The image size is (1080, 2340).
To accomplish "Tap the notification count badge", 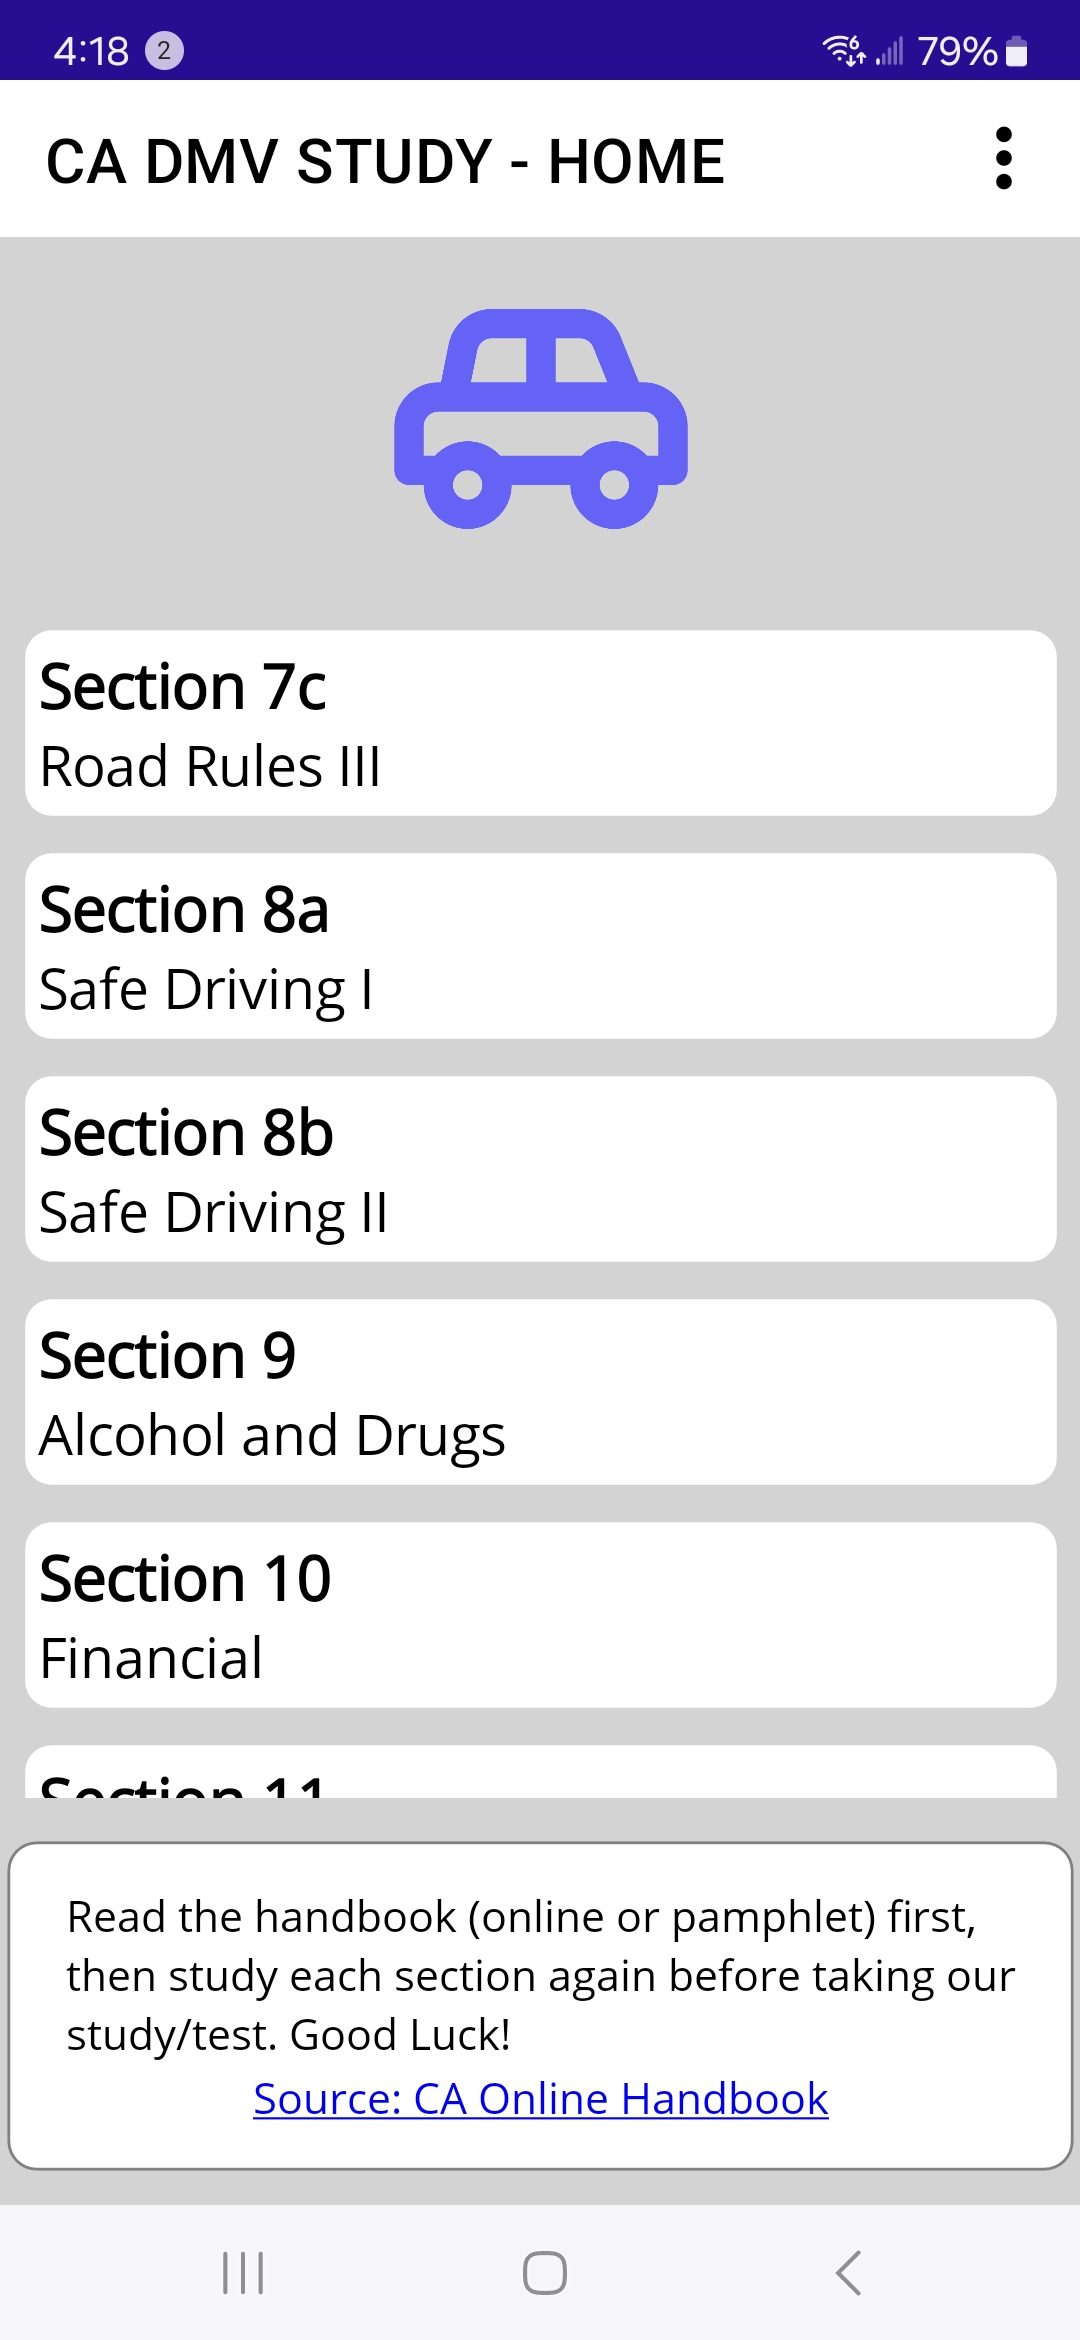I will 164,51.
